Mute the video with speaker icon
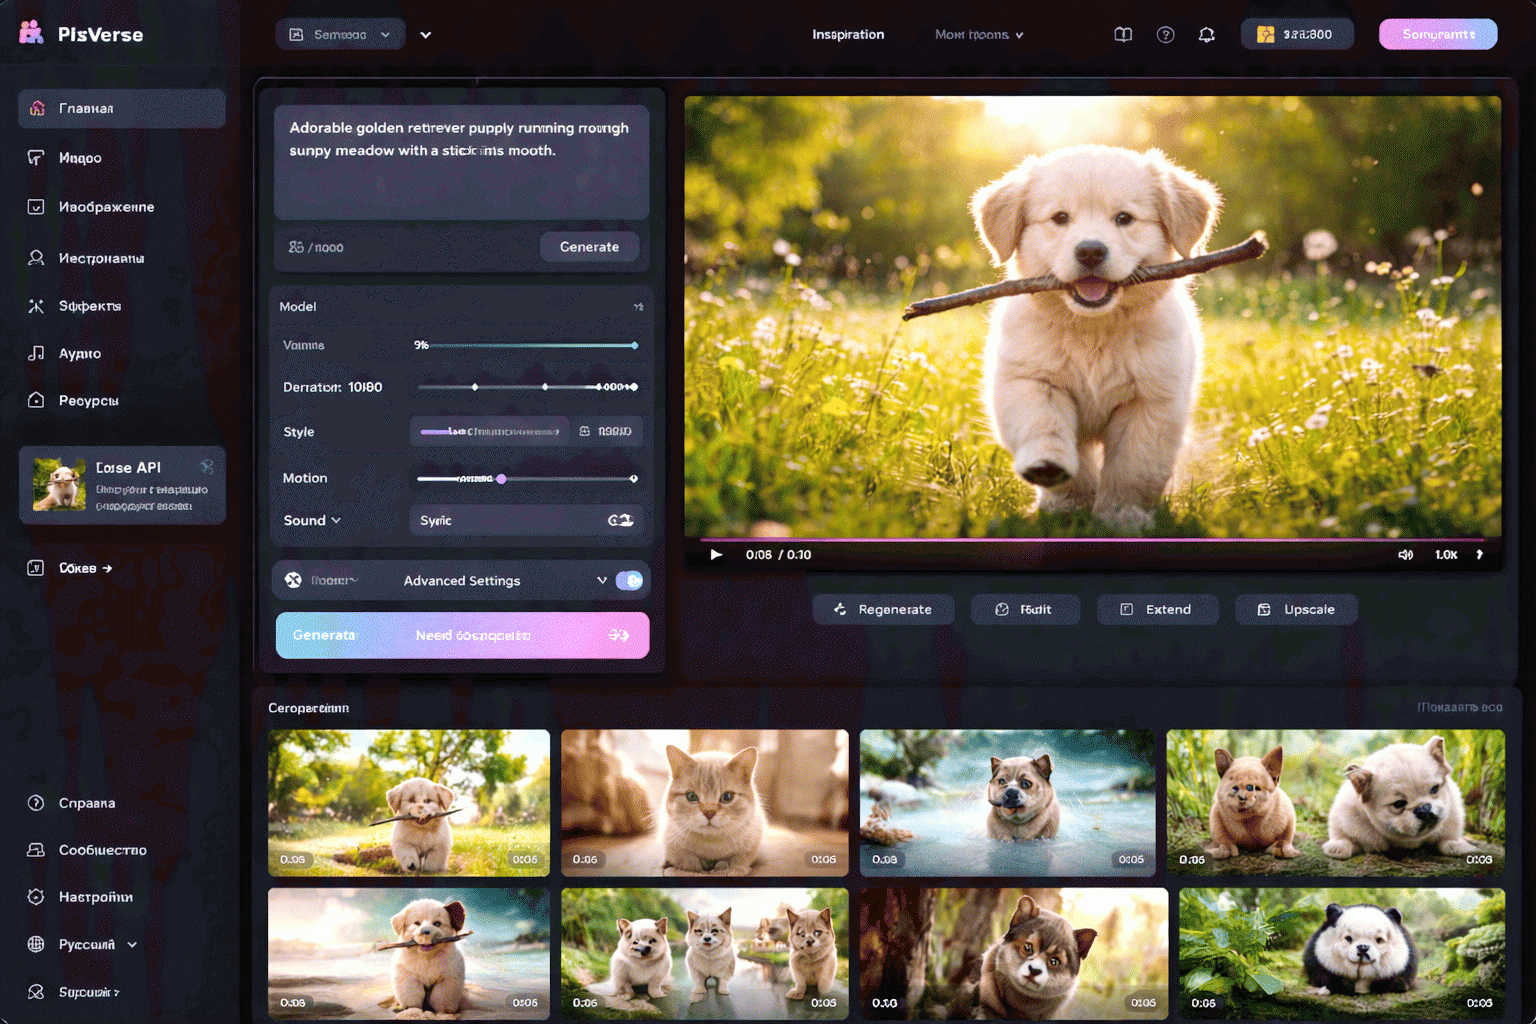 click(x=1405, y=555)
